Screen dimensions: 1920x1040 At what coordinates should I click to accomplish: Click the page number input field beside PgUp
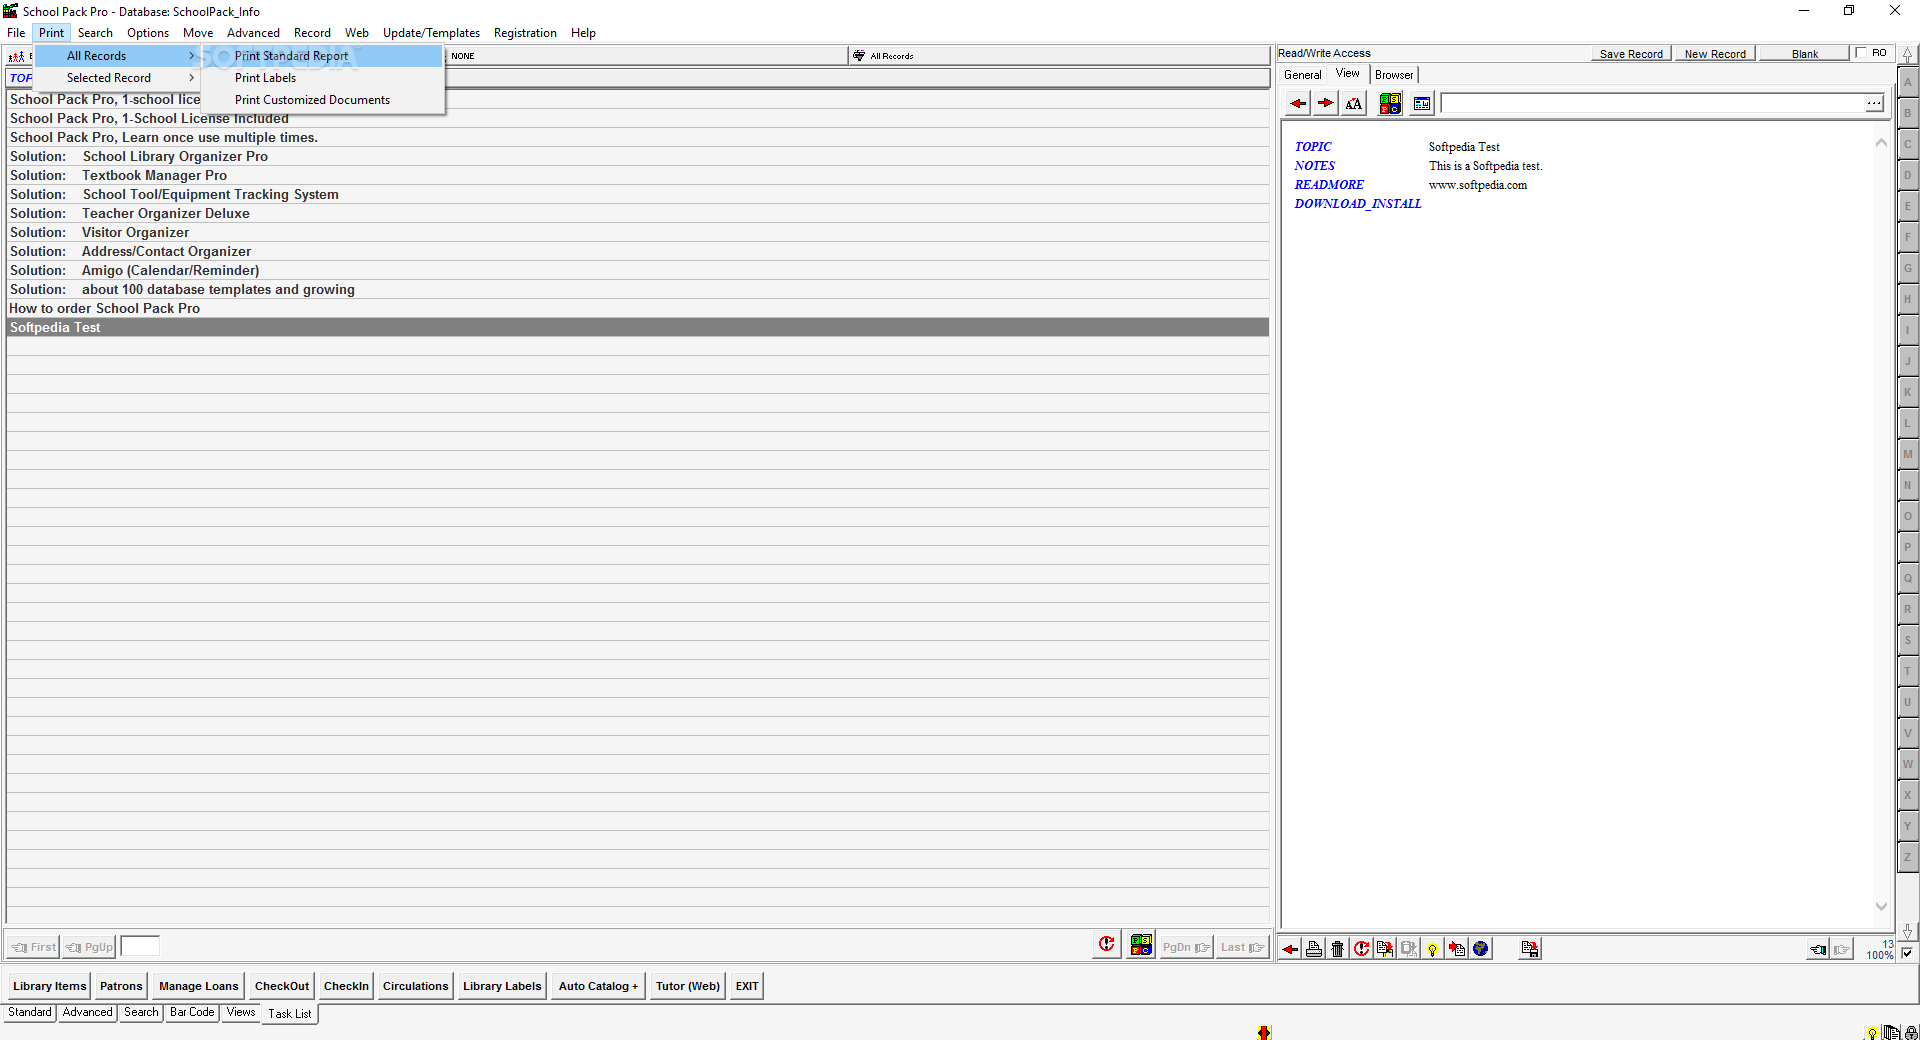pyautogui.click(x=140, y=946)
